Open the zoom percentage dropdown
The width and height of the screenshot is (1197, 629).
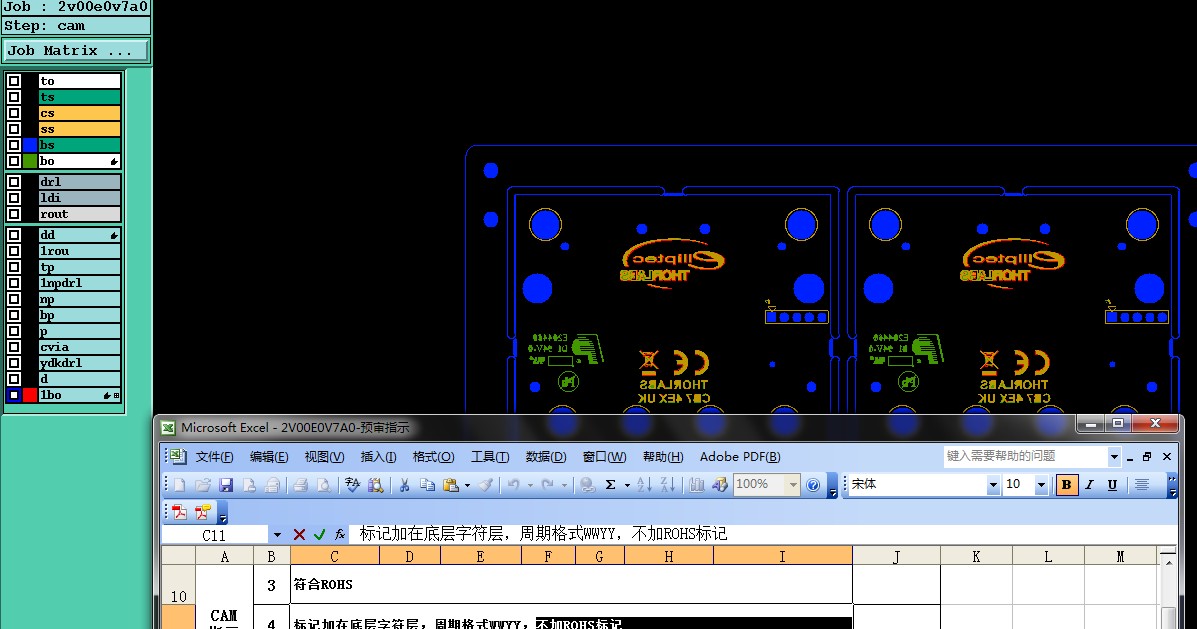(793, 485)
